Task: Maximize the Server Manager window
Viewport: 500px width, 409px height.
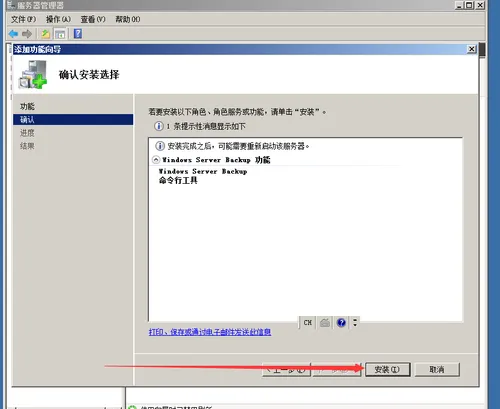Action: tap(469, 5)
